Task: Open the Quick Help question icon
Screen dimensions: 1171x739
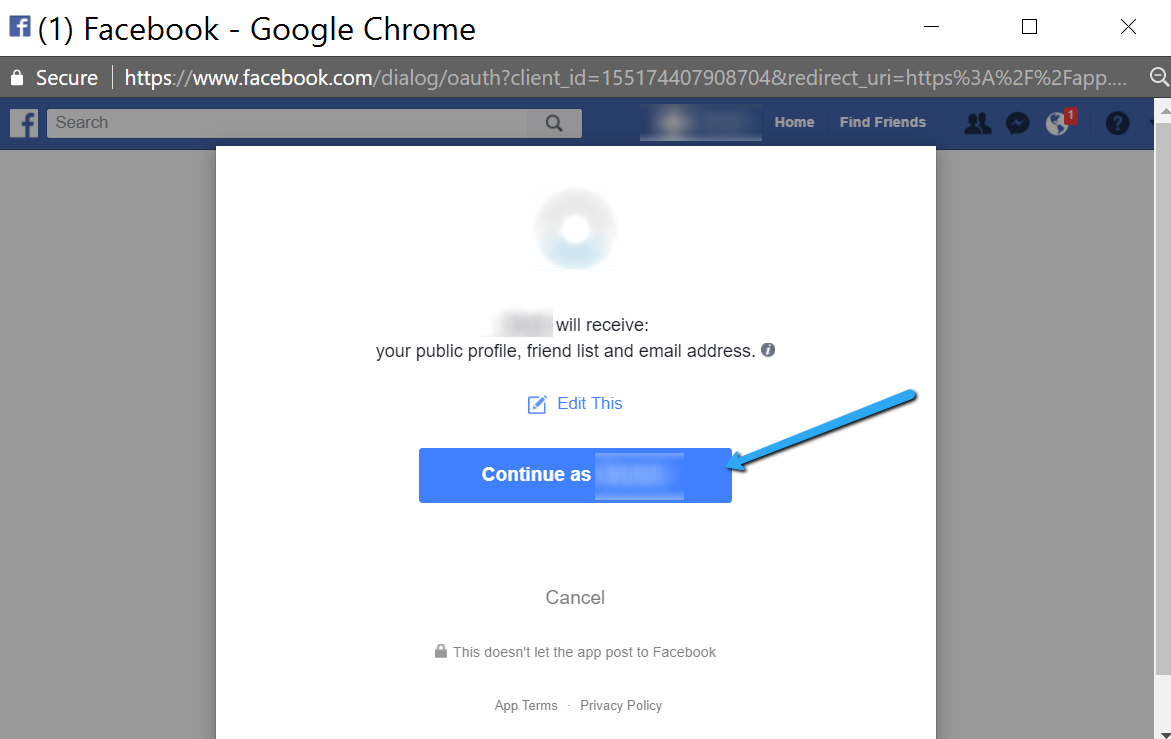Action: point(1117,123)
